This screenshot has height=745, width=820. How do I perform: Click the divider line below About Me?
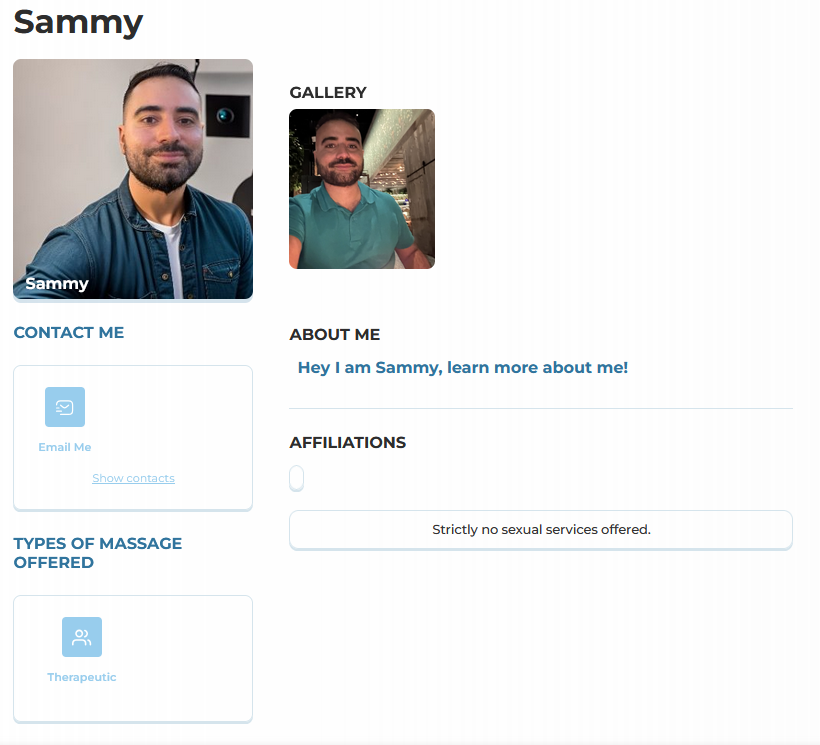(541, 409)
